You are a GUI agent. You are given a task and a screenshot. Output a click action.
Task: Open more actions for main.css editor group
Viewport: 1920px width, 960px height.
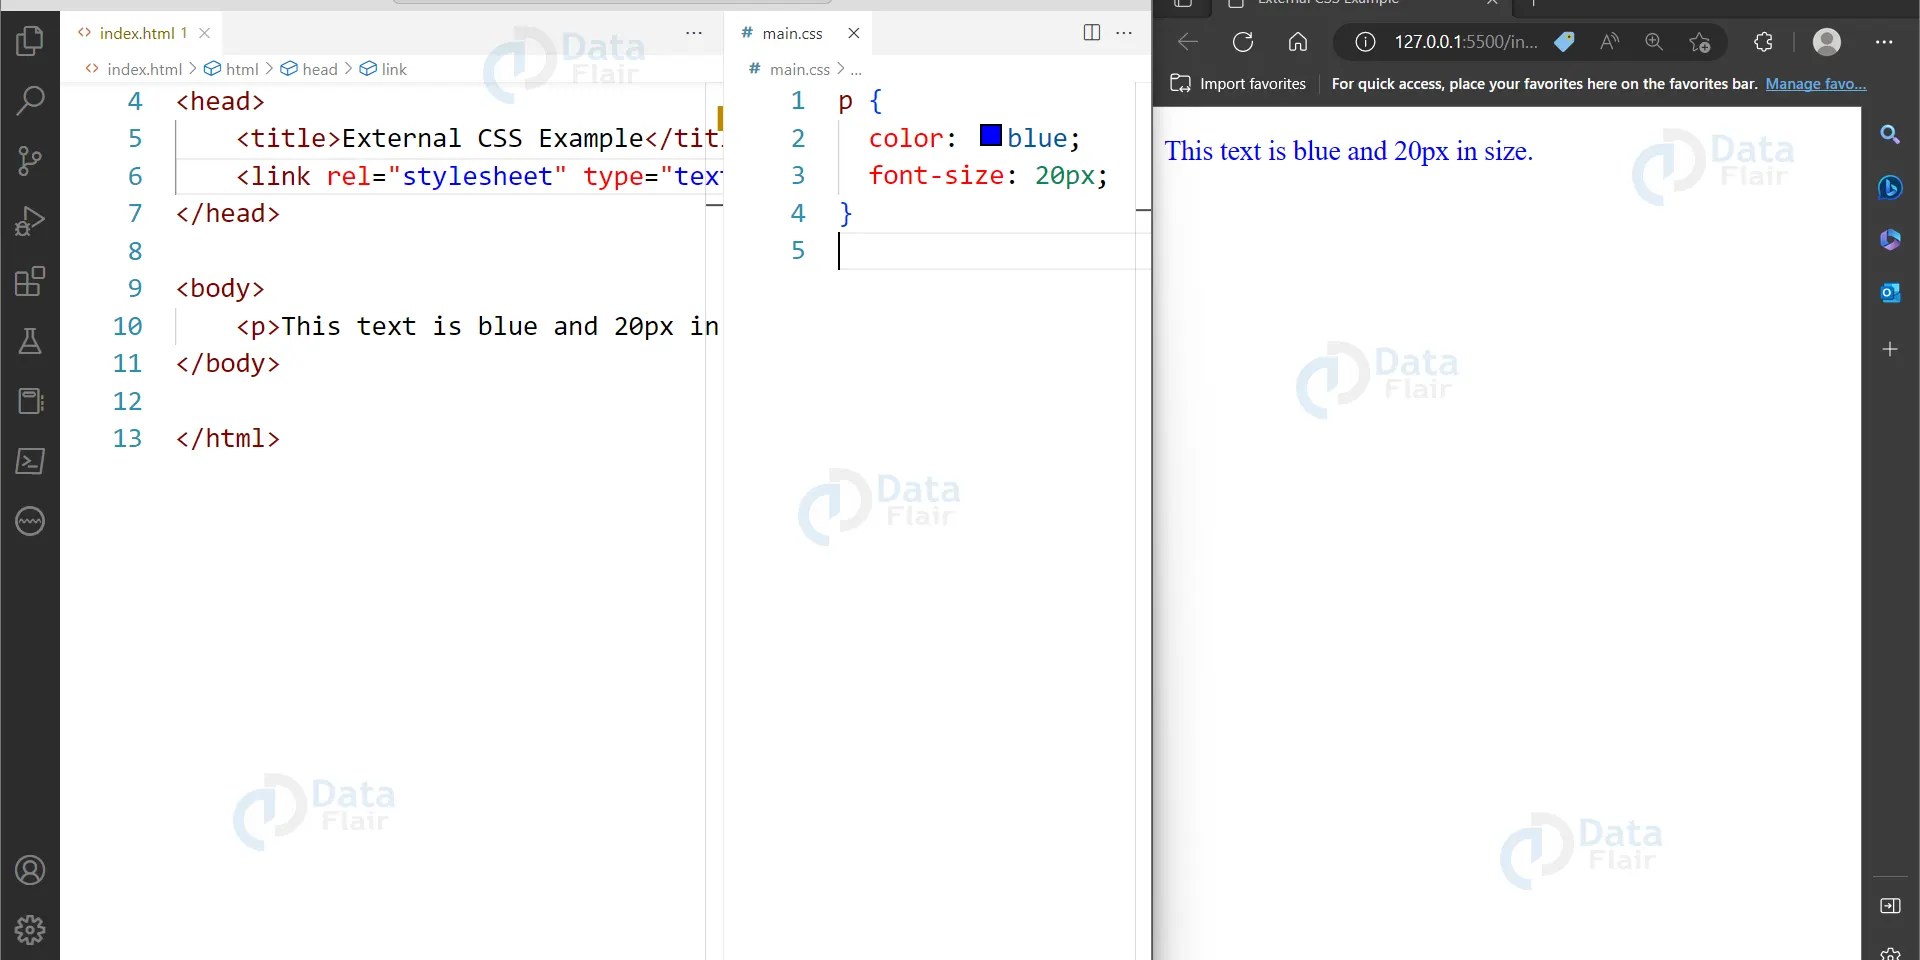pyautogui.click(x=1124, y=33)
